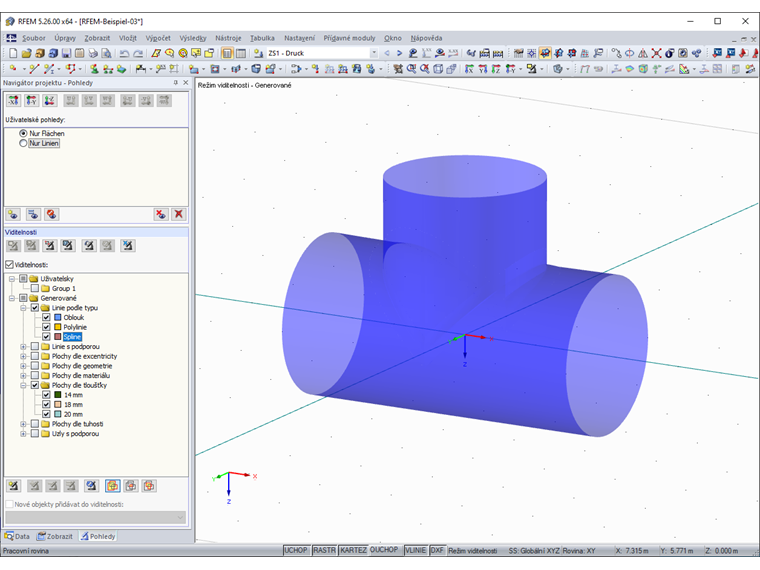
Task: Click the red X cancel selection toolbar icon
Action: (656, 53)
